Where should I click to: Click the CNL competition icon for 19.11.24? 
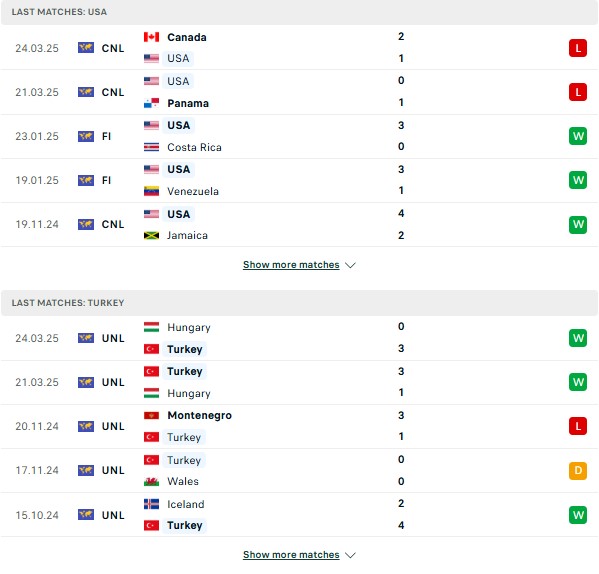click(x=86, y=224)
